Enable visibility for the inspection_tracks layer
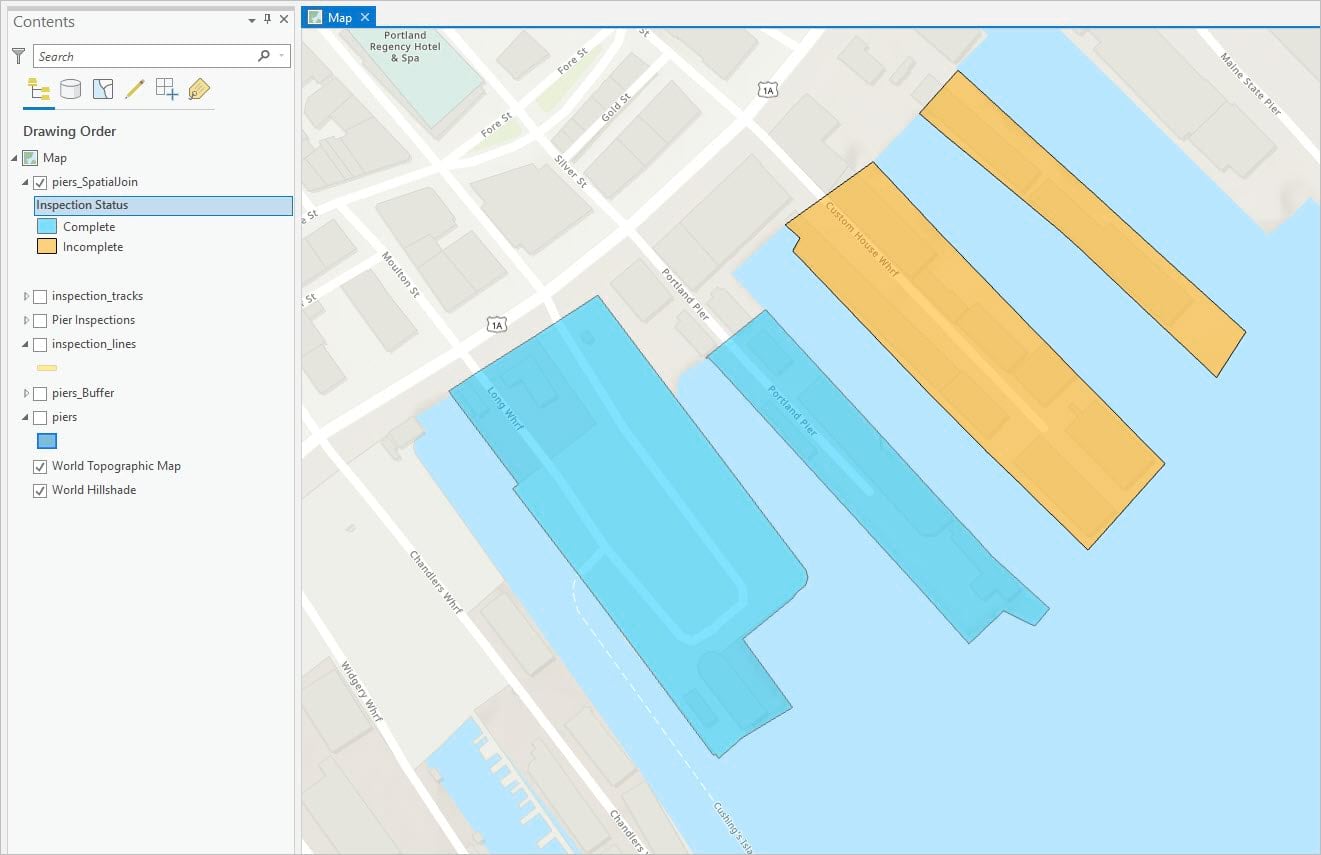The width and height of the screenshot is (1321, 855). coord(40,296)
